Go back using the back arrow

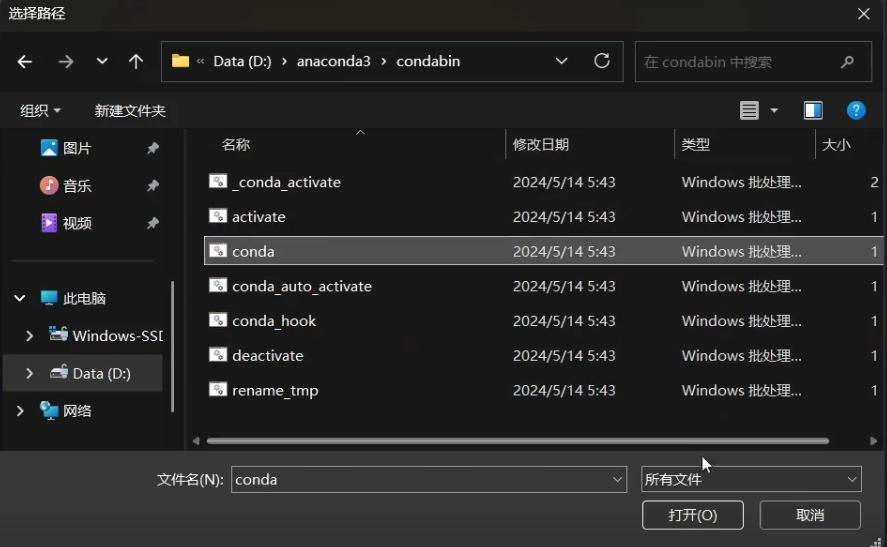pos(24,61)
